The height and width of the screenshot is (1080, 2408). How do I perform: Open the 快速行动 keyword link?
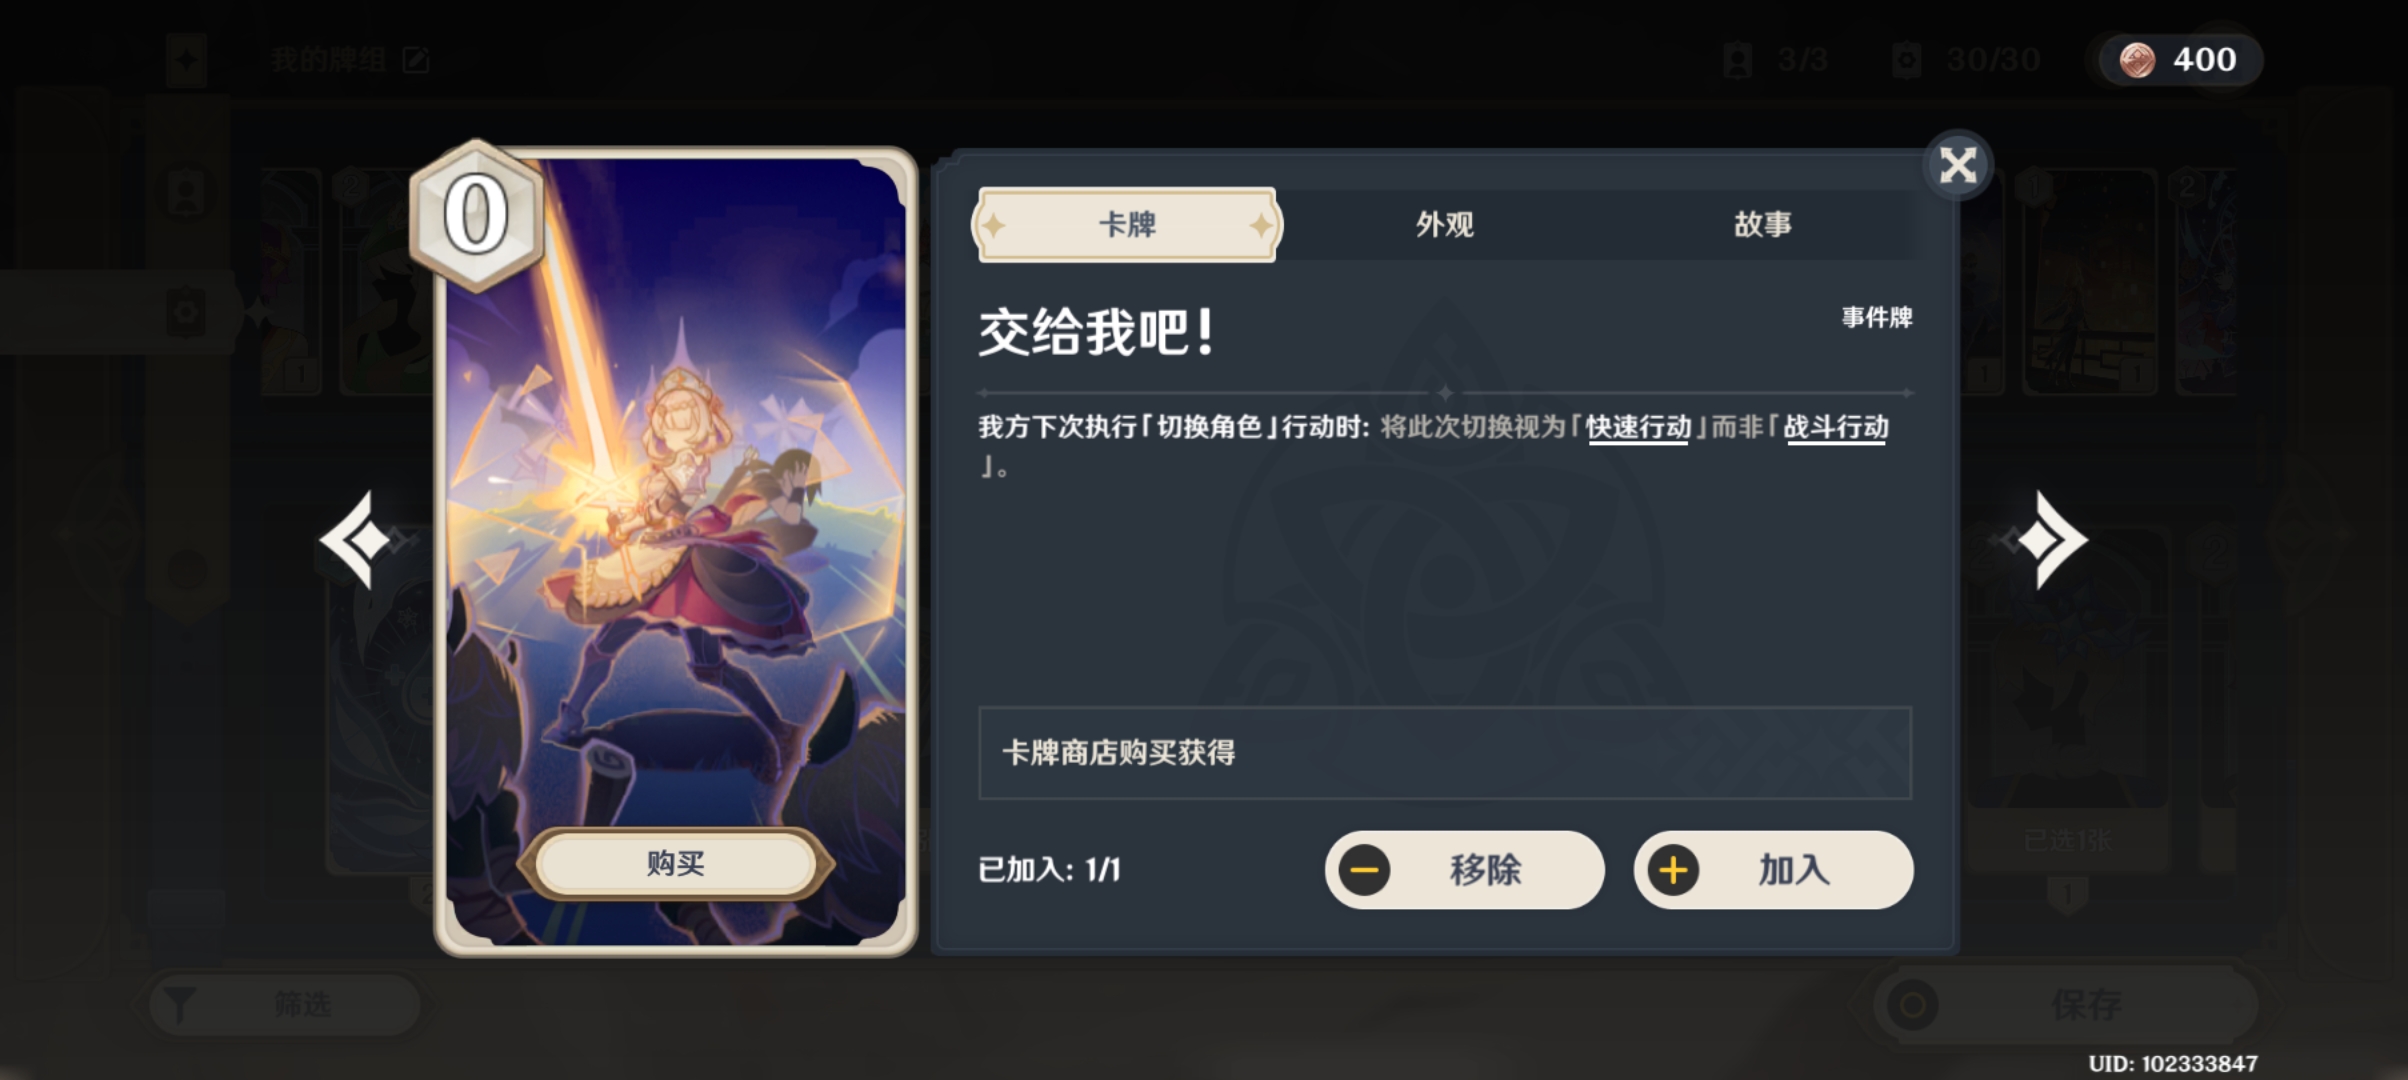[1638, 428]
